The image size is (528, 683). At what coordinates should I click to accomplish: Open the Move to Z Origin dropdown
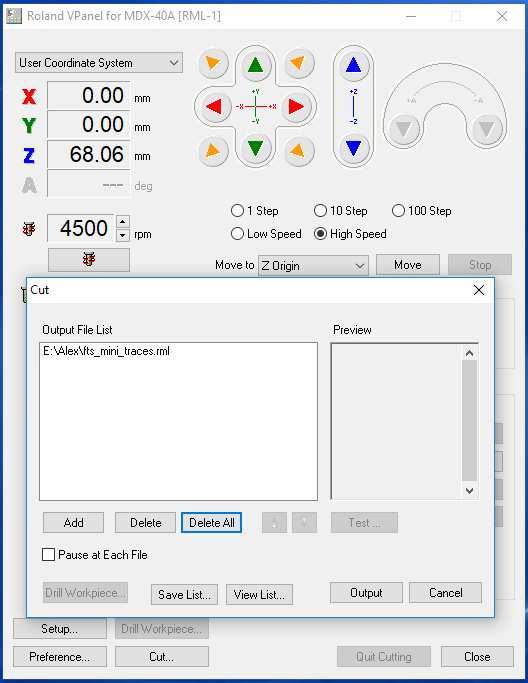pos(313,266)
